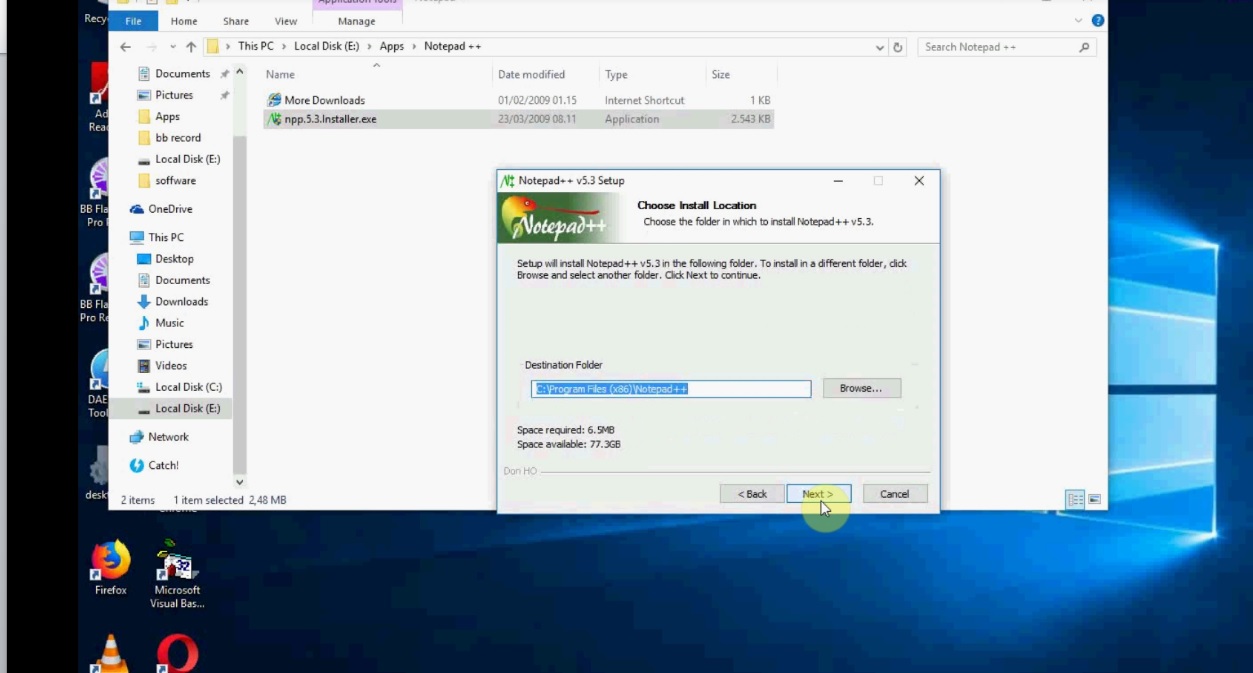
Task: Open the Apps folder in sidebar
Action: coord(167,117)
